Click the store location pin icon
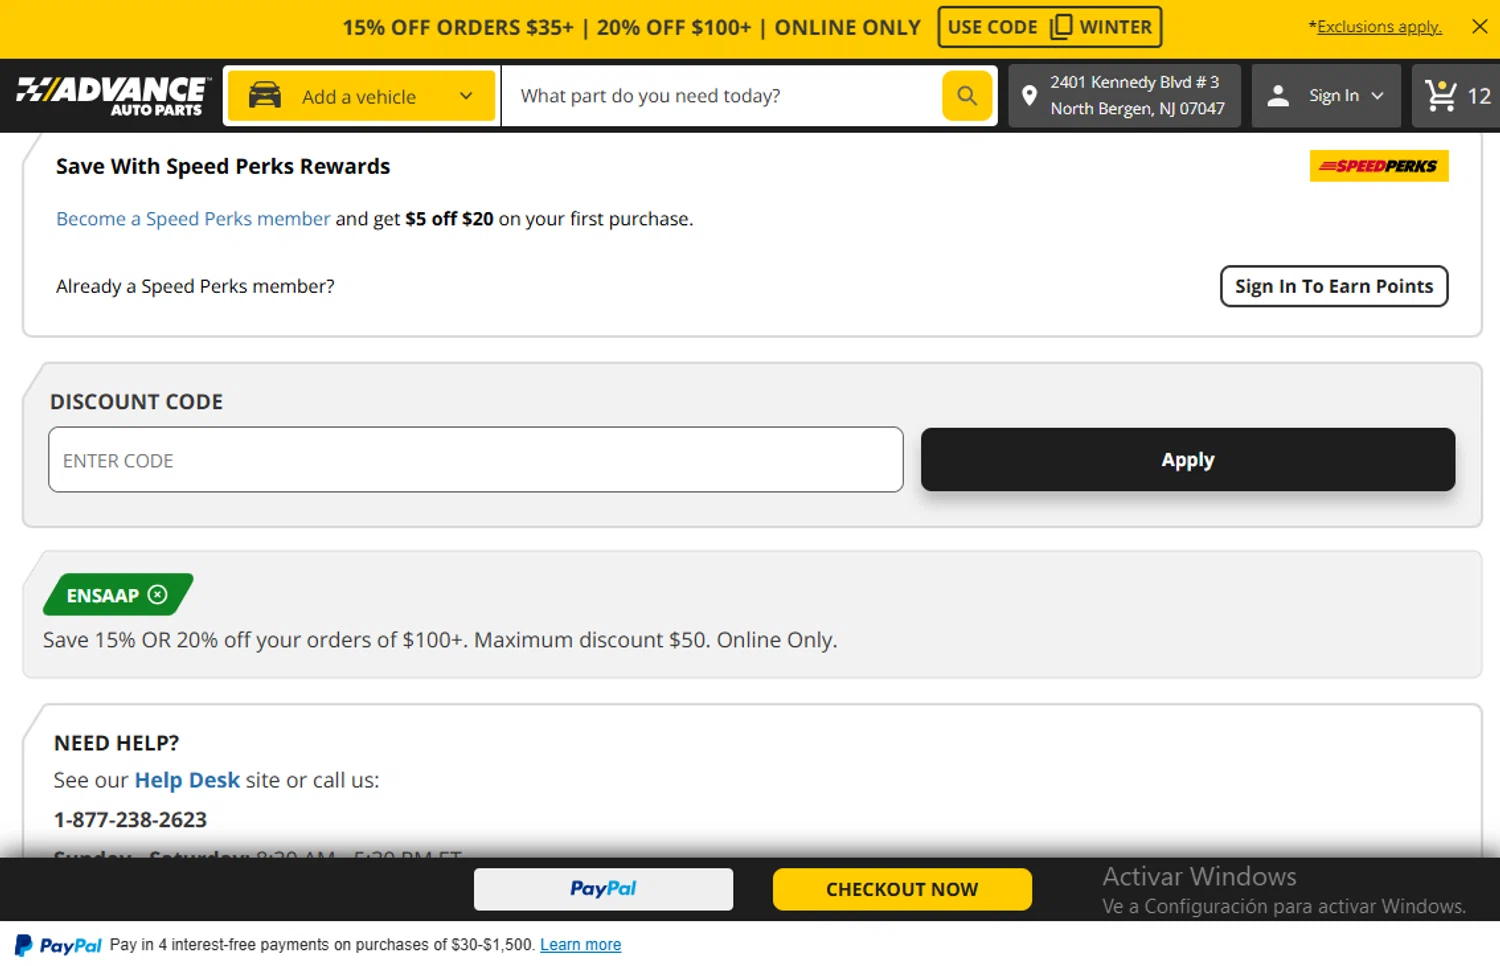Image resolution: width=1500 pixels, height=966 pixels. 1031,95
